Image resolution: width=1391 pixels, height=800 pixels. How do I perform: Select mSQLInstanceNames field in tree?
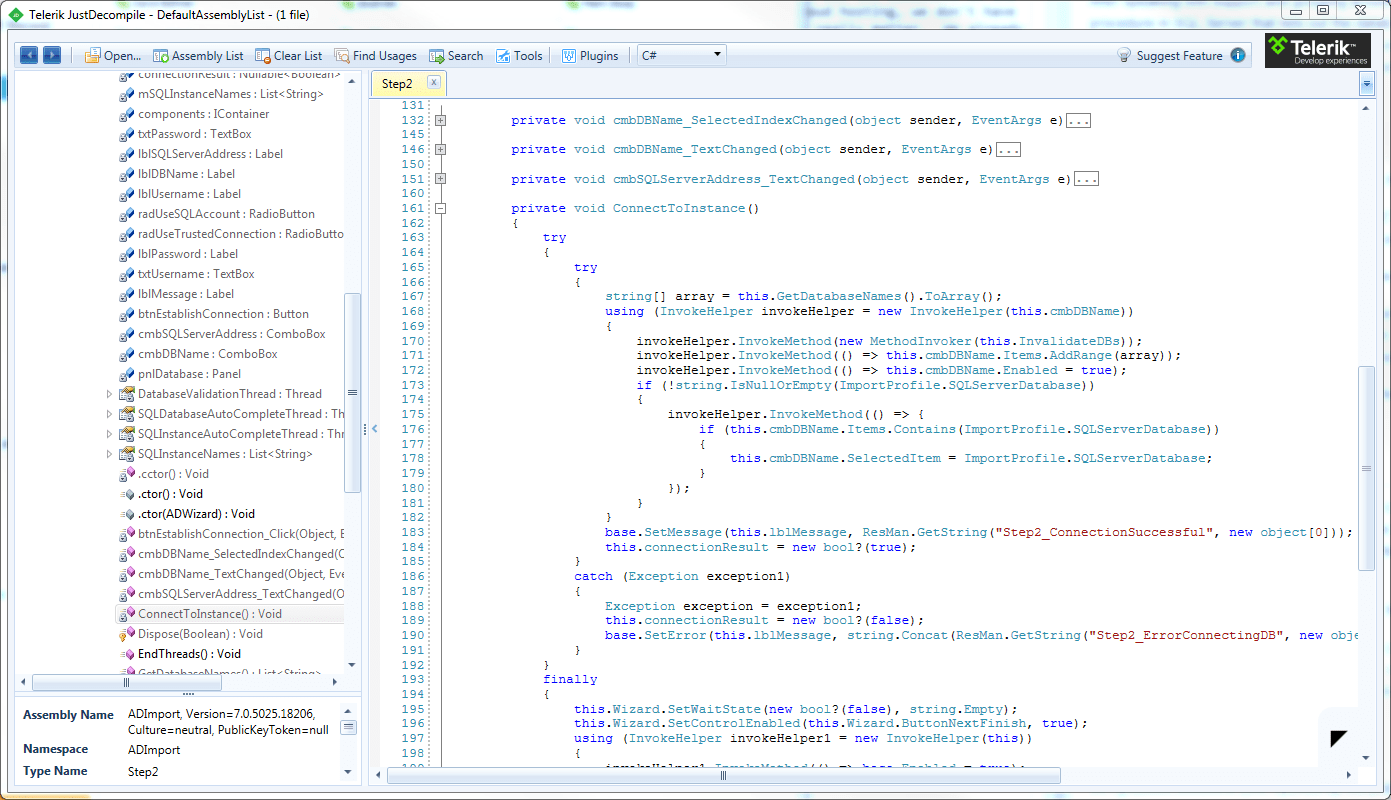[x=230, y=94]
